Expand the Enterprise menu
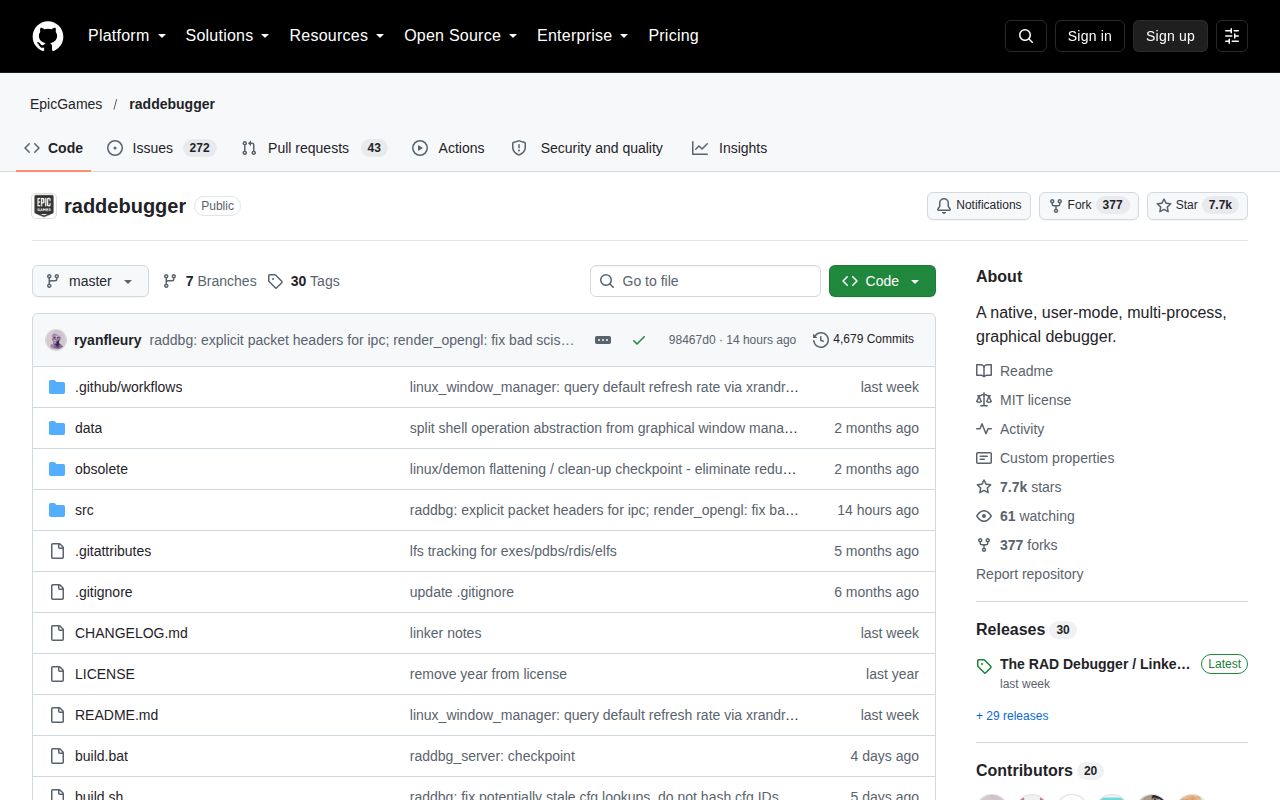The height and width of the screenshot is (800, 1280). [x=583, y=35]
